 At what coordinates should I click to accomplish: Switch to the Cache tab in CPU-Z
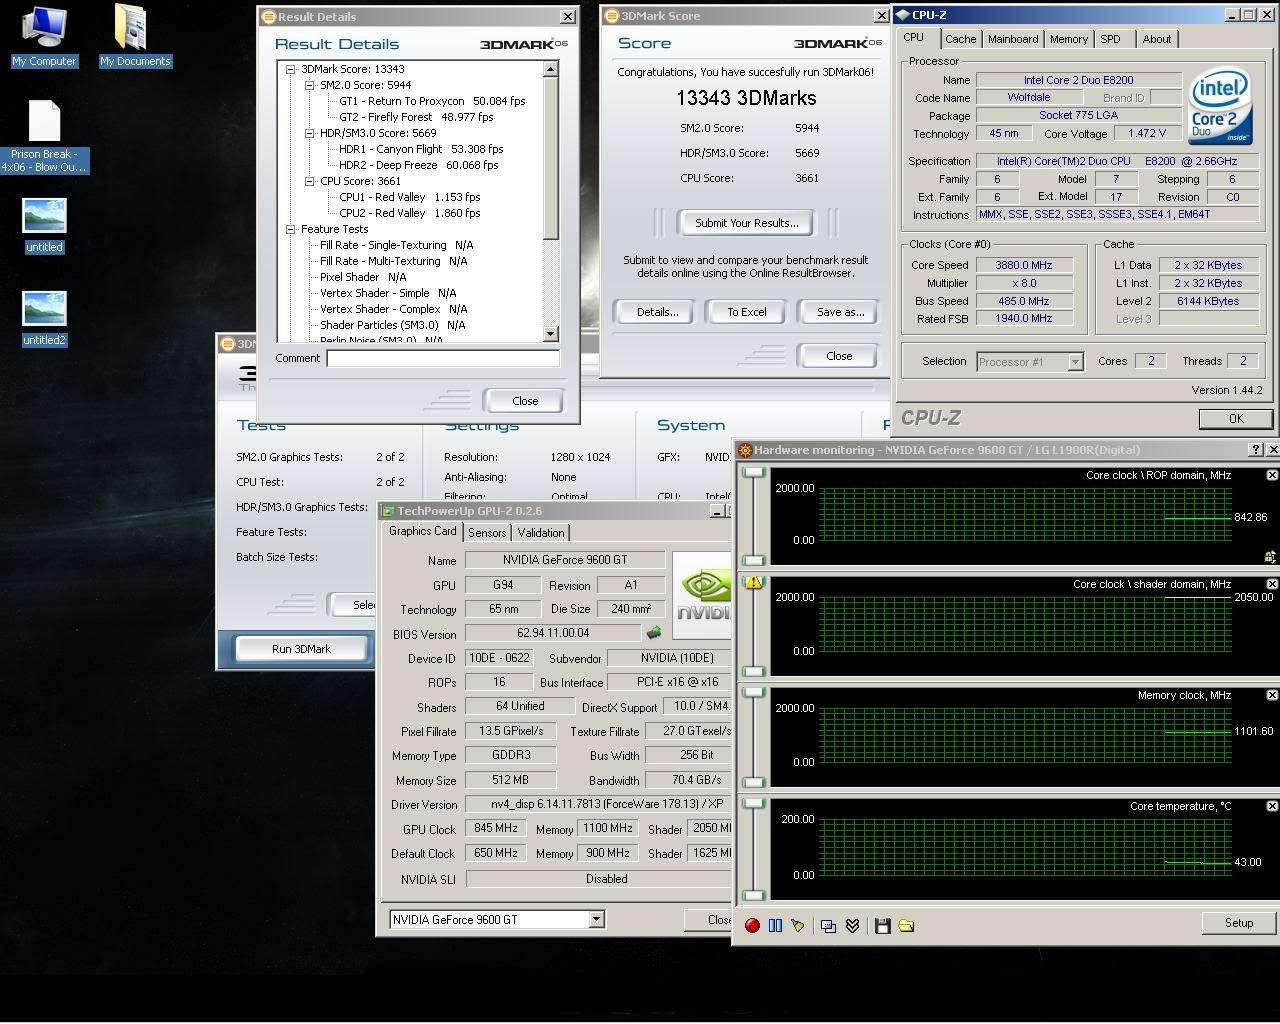[x=960, y=39]
